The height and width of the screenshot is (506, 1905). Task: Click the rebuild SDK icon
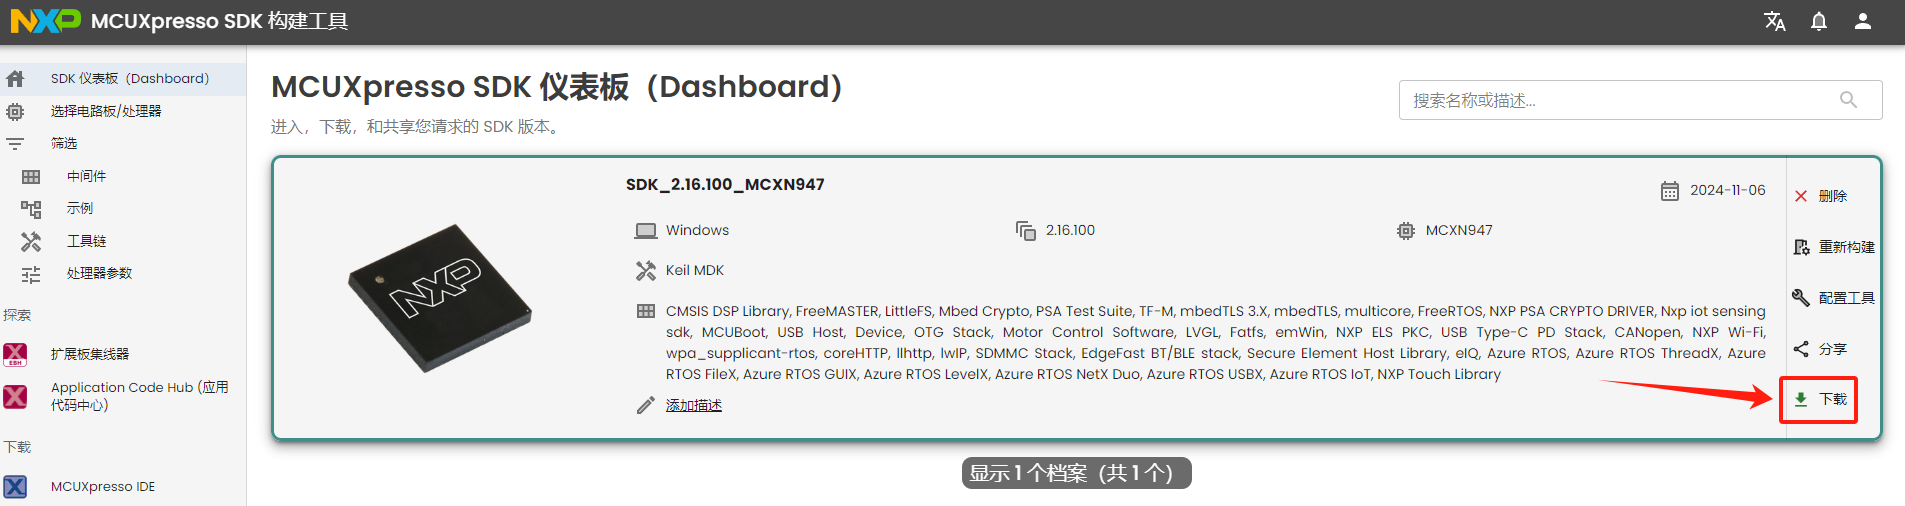tap(1801, 247)
